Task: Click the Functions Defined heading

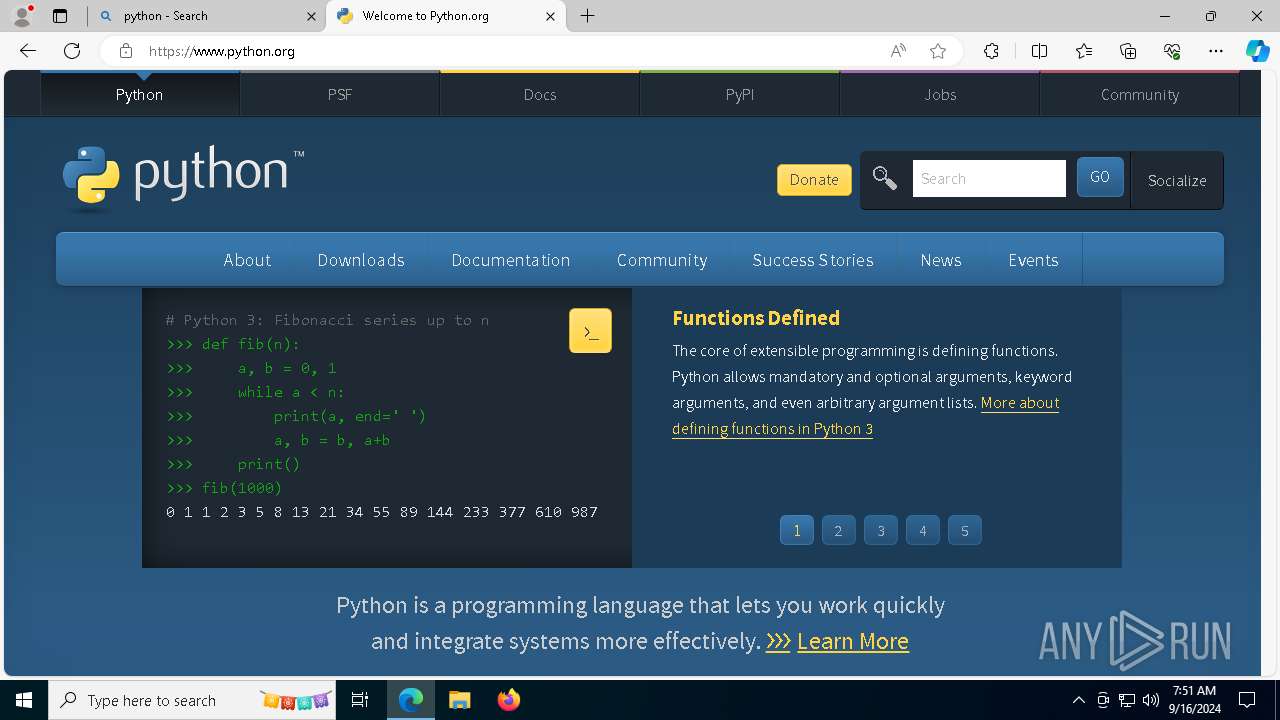Action: click(x=756, y=318)
